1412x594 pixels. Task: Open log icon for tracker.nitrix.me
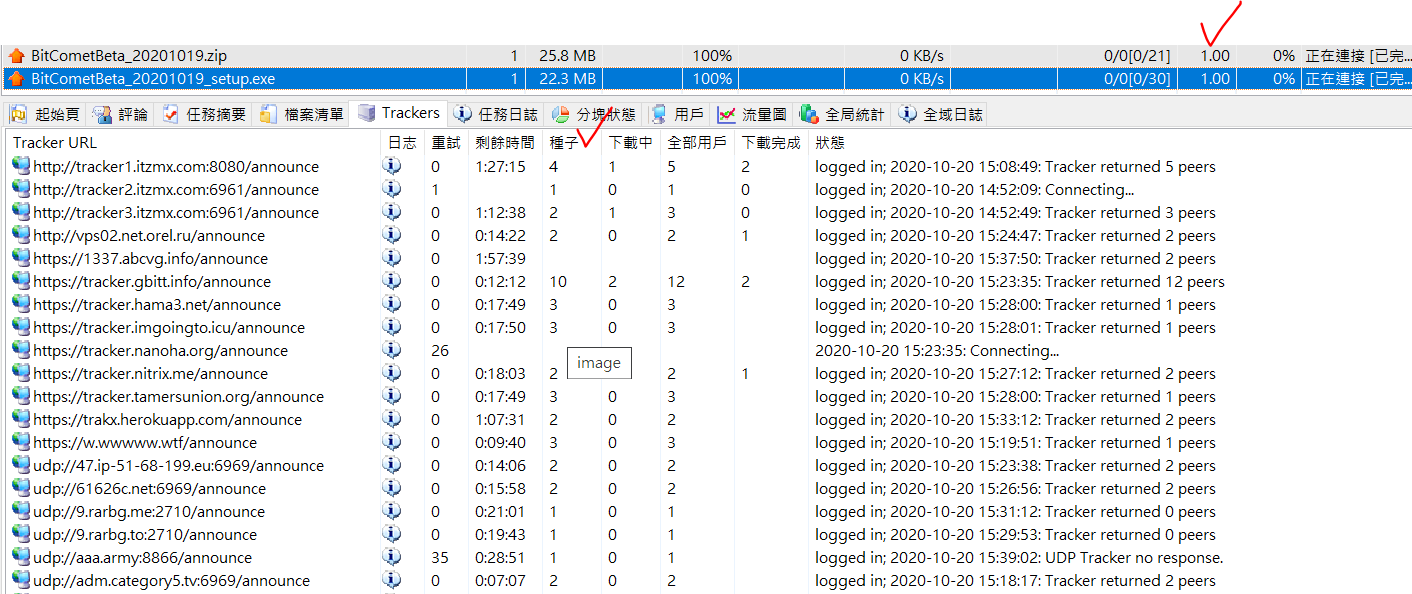click(392, 373)
